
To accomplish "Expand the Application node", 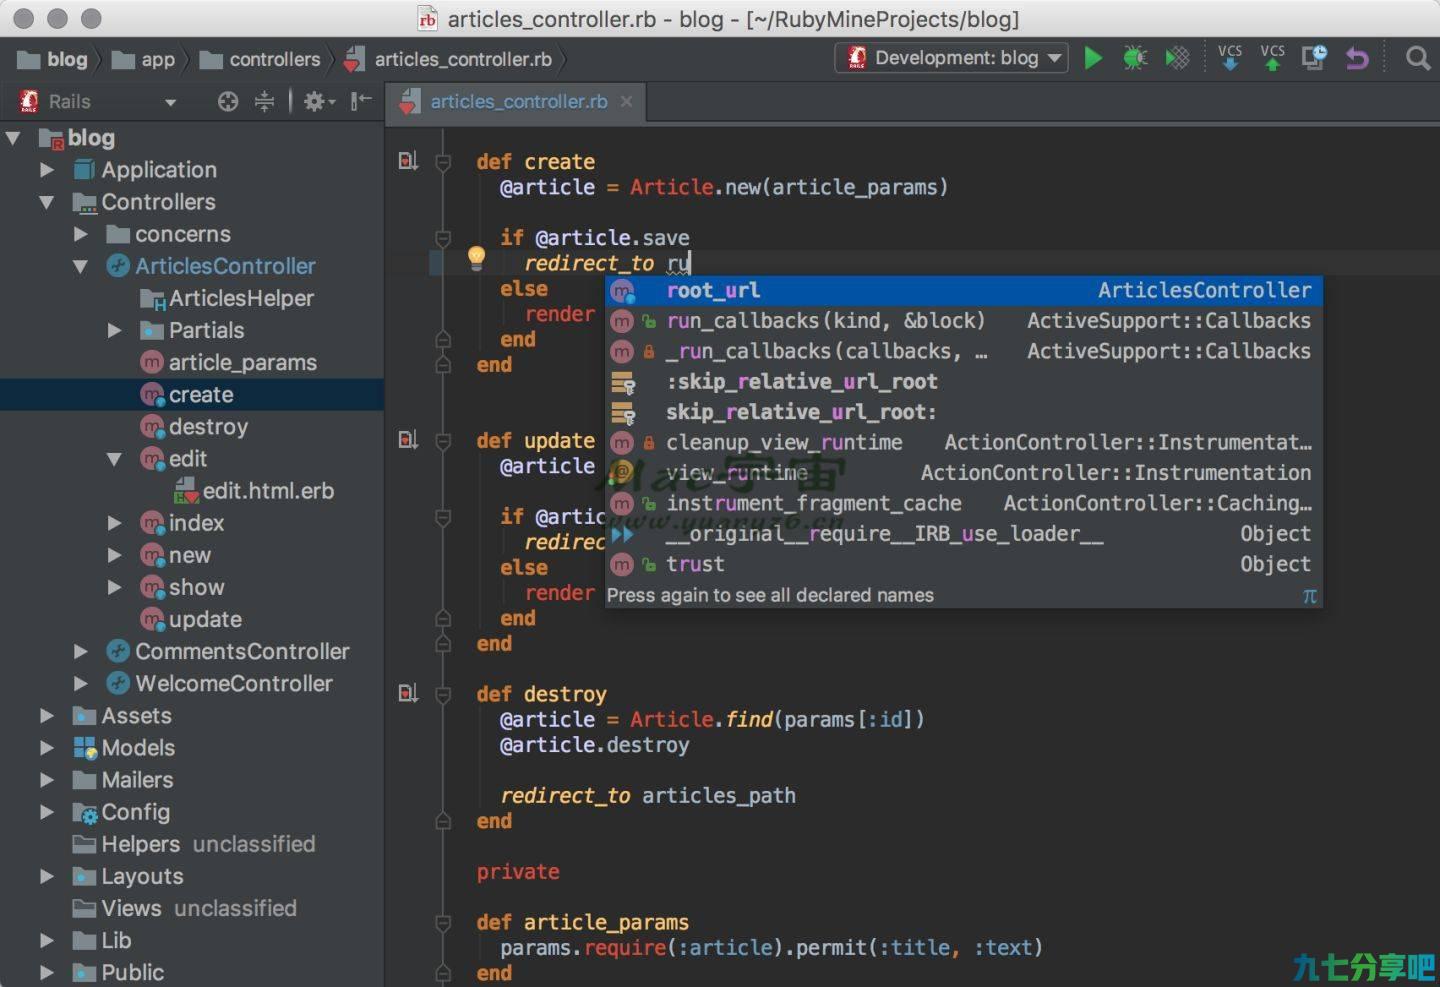I will (x=46, y=170).
